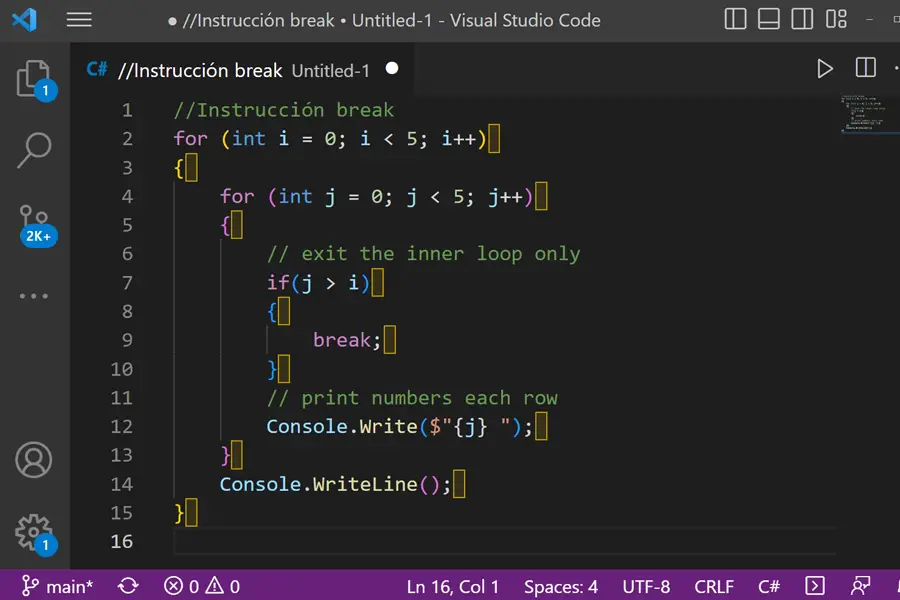The image size is (900, 600).
Task: Toggle the Primary Side Bar visibility
Action: (x=735, y=19)
